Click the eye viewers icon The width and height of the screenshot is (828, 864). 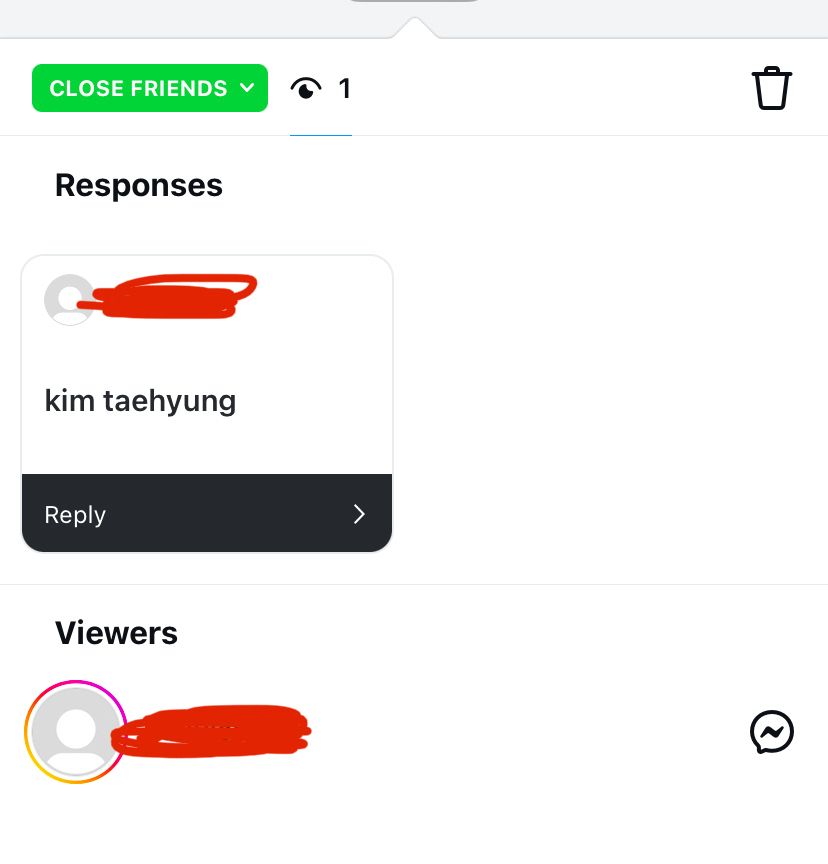pos(306,88)
